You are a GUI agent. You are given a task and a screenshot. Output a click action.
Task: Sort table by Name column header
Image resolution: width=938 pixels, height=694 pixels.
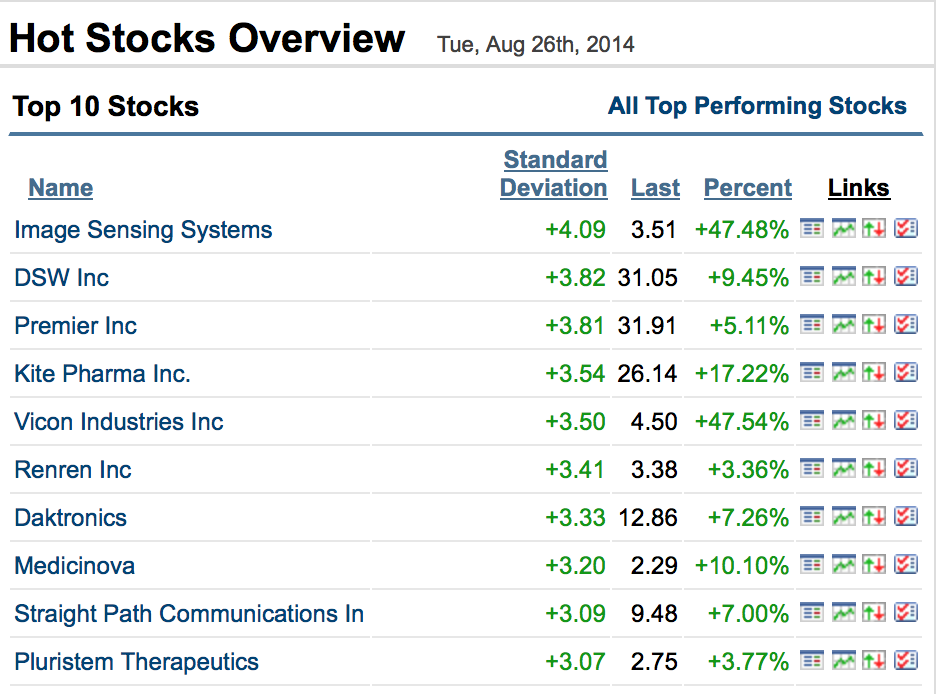pos(60,188)
